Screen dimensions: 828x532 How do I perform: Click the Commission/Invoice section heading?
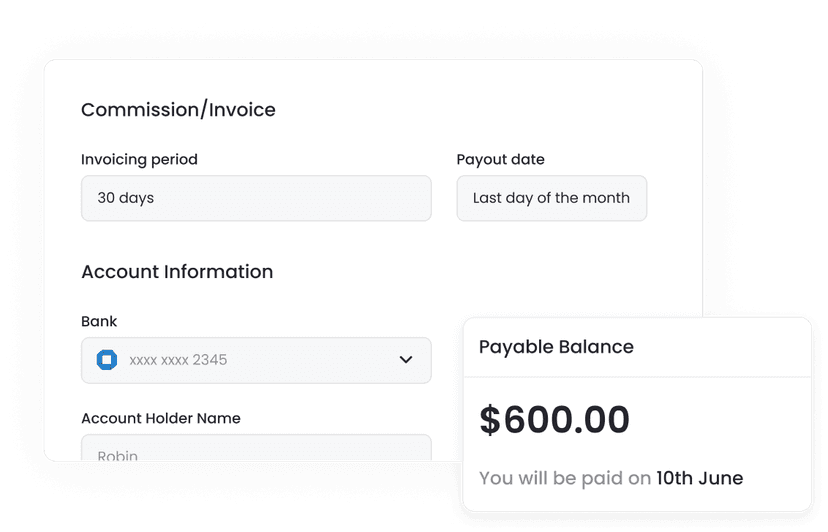tap(178, 110)
